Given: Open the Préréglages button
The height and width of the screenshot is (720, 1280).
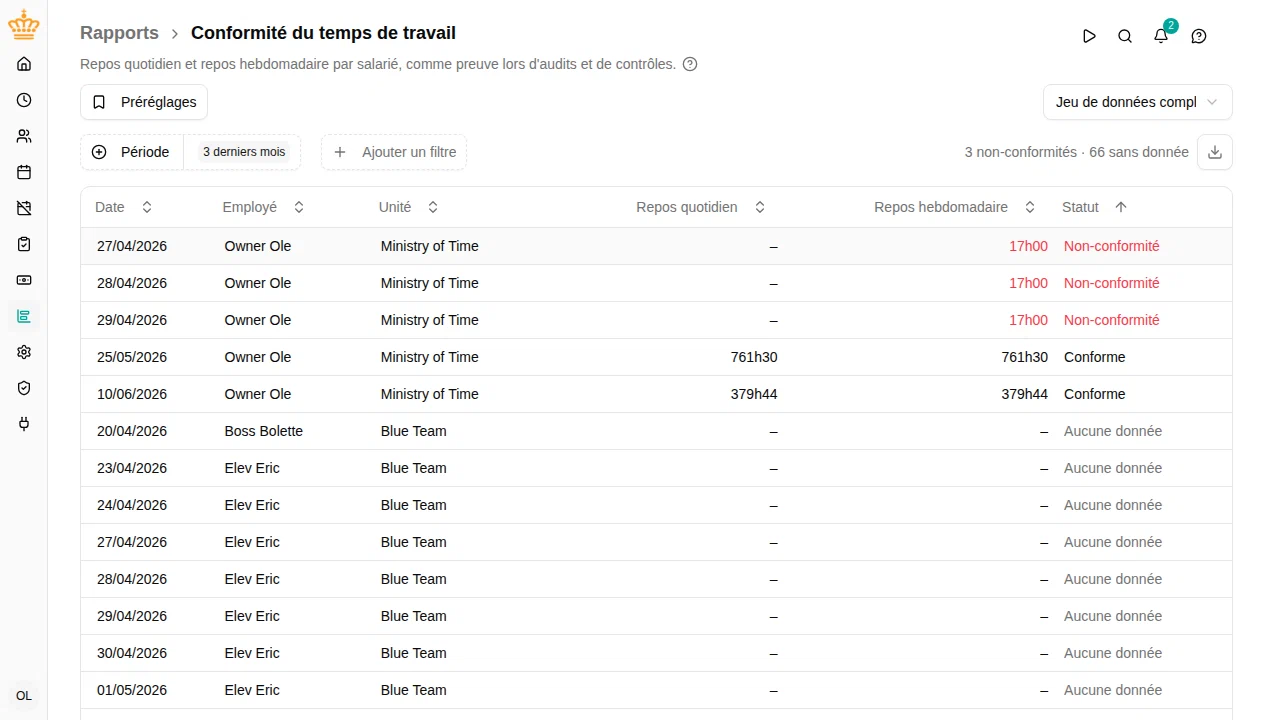Looking at the screenshot, I should pyautogui.click(x=144, y=102).
